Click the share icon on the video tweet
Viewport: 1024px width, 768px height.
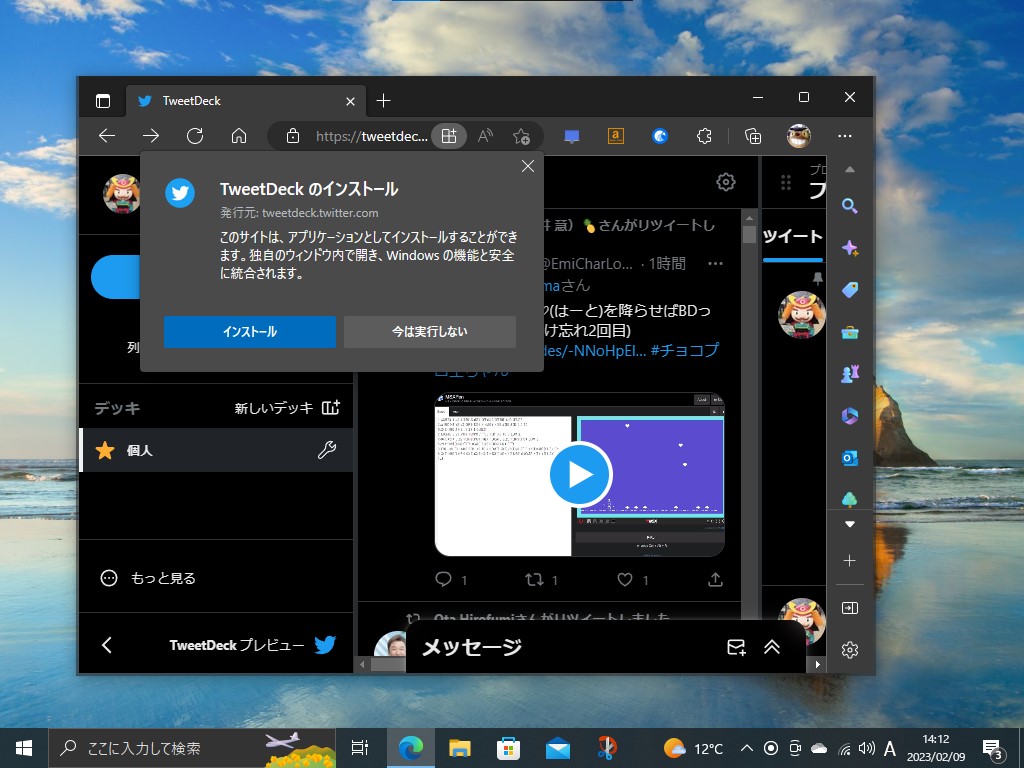pyautogui.click(x=715, y=579)
